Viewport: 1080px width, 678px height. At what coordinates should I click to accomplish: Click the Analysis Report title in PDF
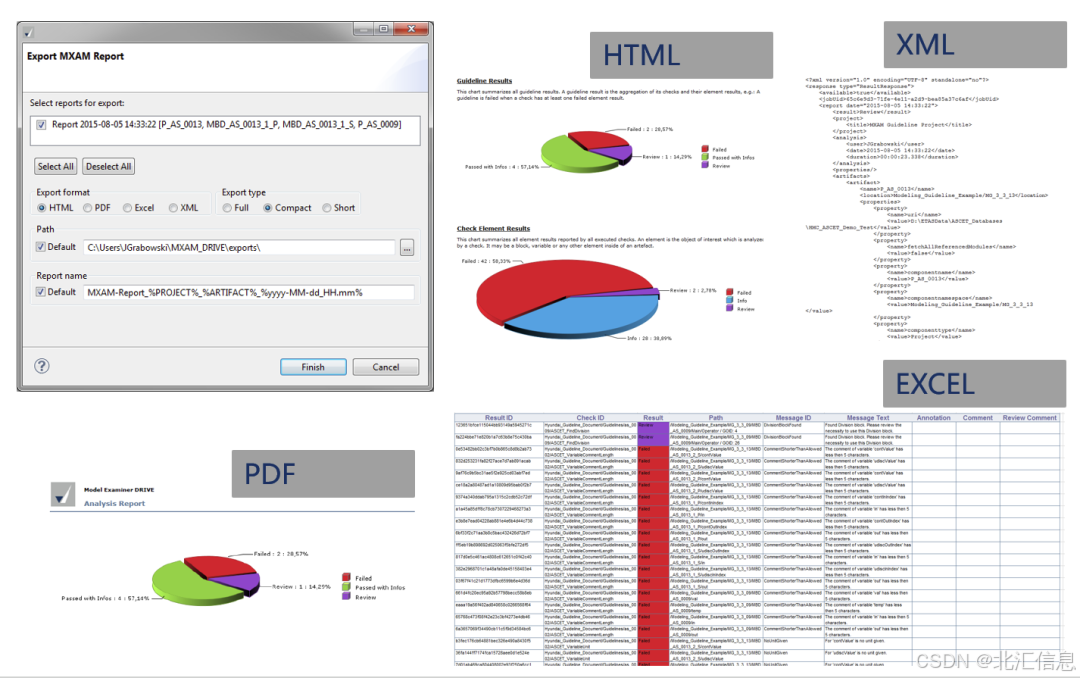pyautogui.click(x=114, y=504)
